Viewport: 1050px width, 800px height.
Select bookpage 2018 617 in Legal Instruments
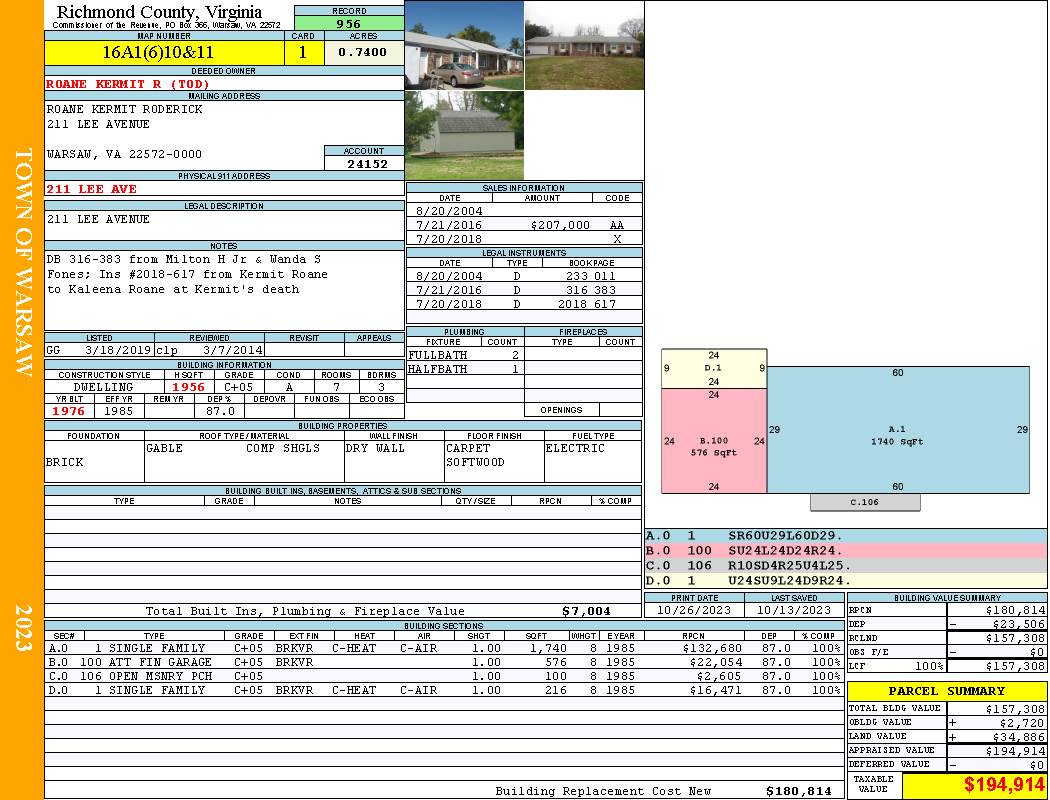click(587, 304)
